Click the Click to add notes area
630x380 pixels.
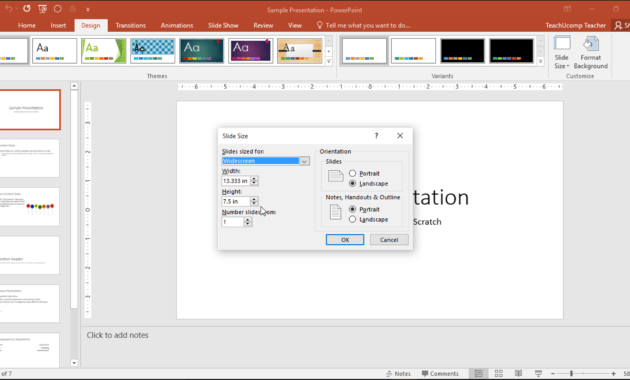(x=117, y=335)
